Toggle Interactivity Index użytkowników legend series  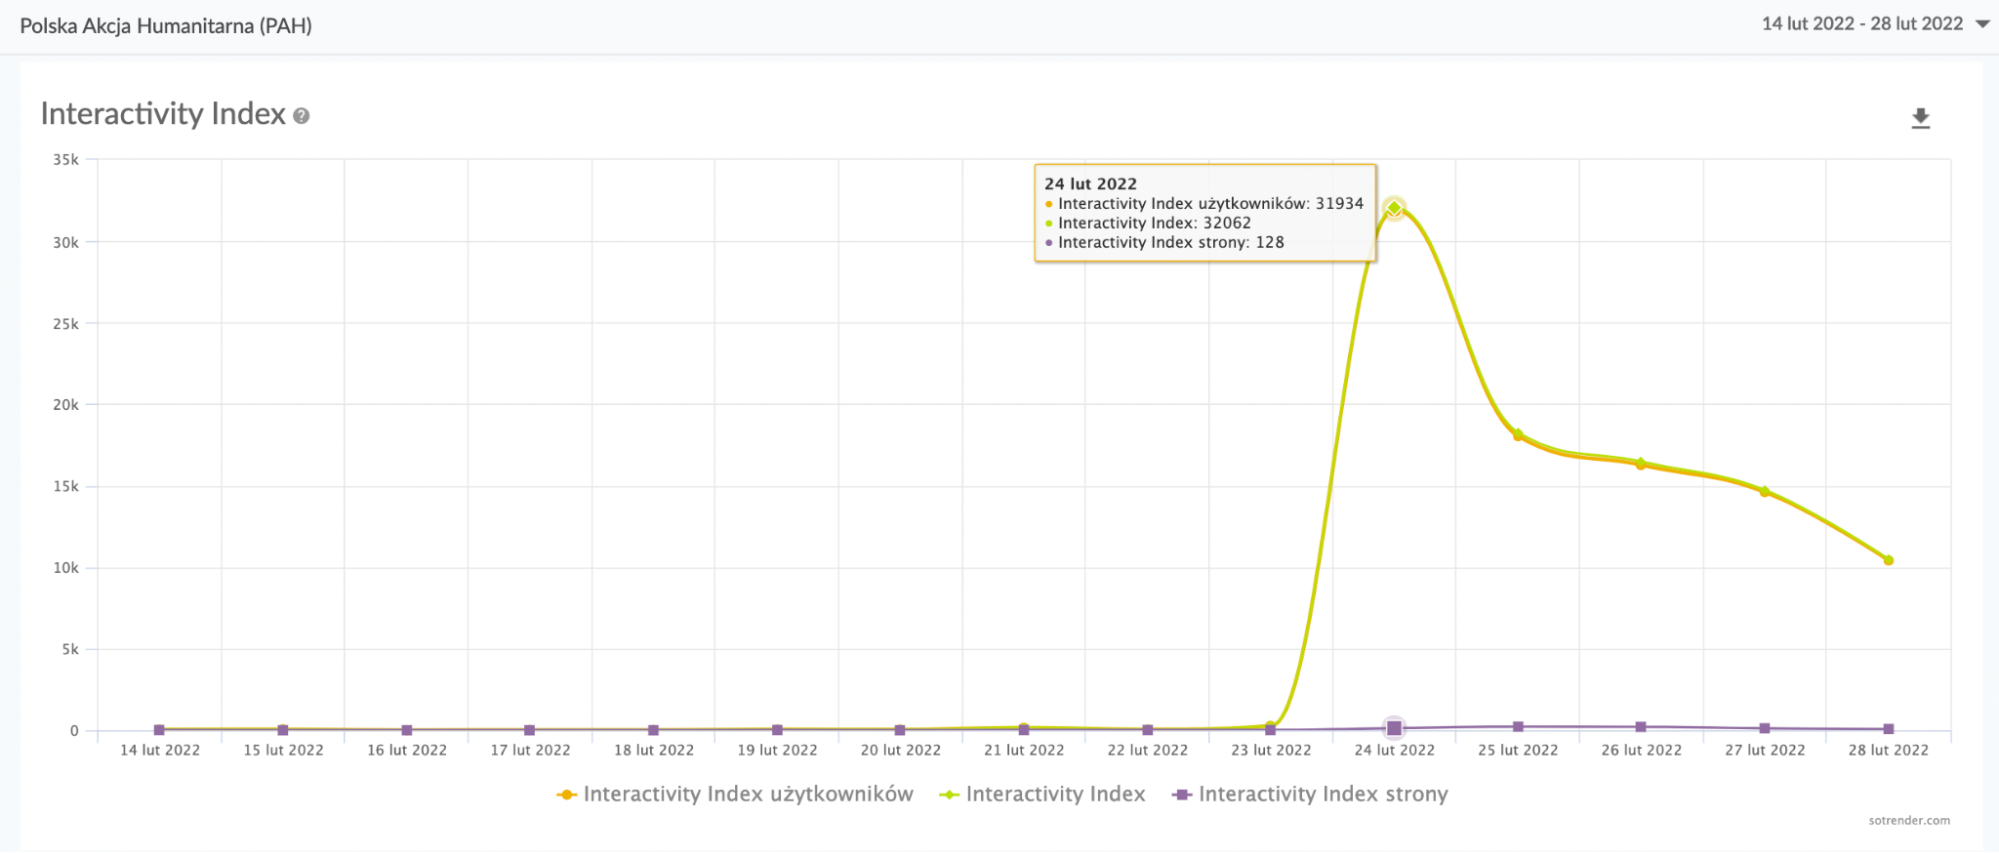(735, 794)
